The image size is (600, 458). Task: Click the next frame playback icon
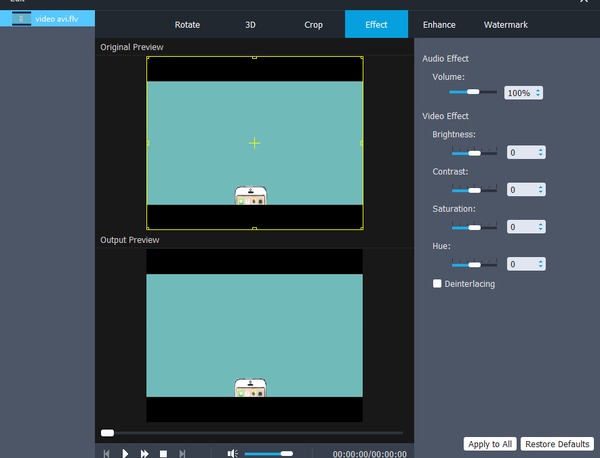182,453
